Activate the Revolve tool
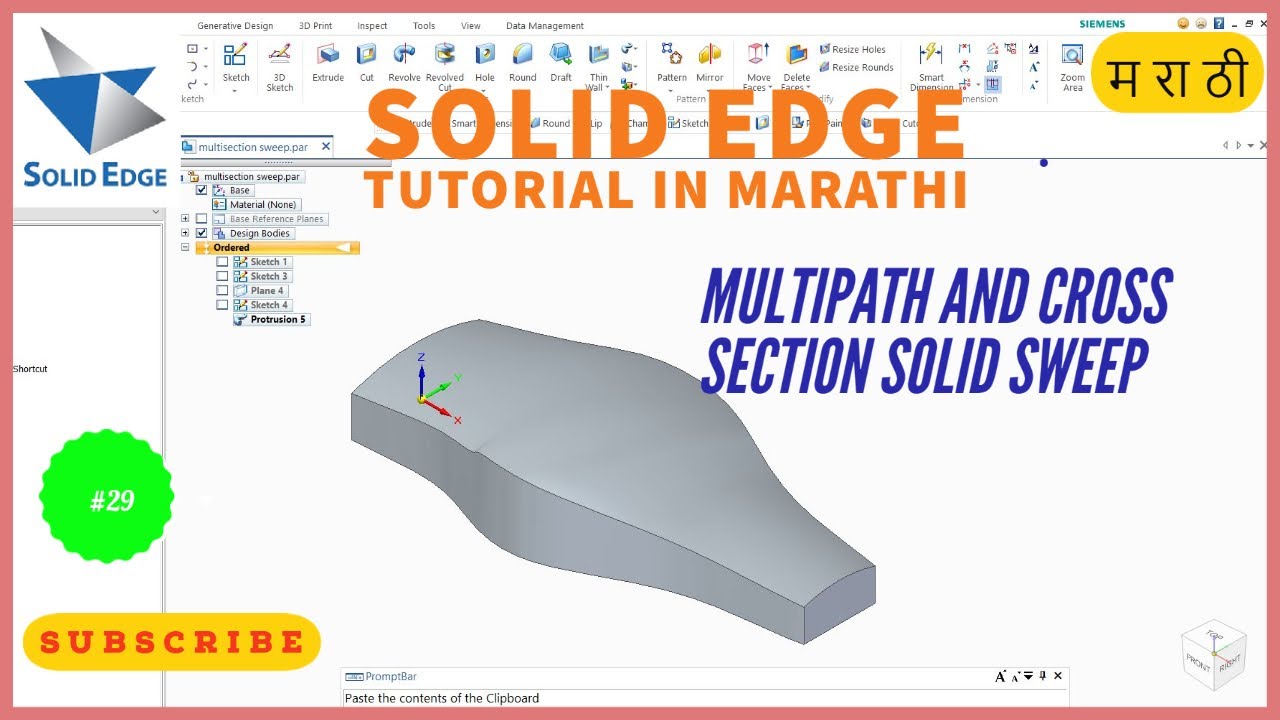 [x=404, y=62]
